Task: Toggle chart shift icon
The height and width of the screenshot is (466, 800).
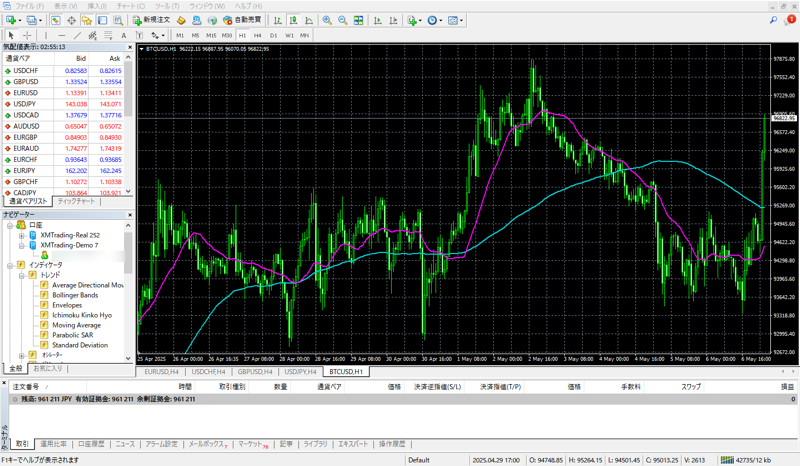Action: (x=393, y=20)
